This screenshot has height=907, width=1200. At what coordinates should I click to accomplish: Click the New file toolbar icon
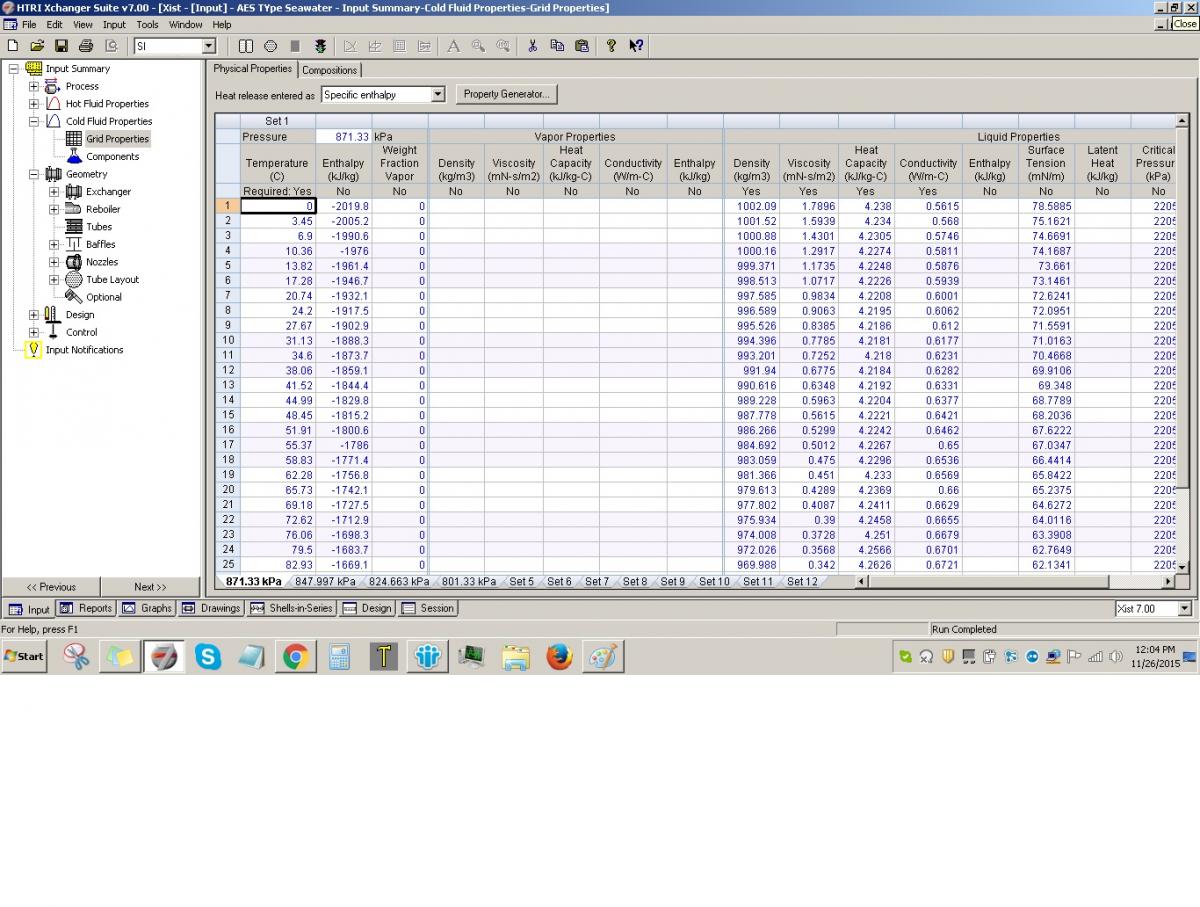[12, 46]
